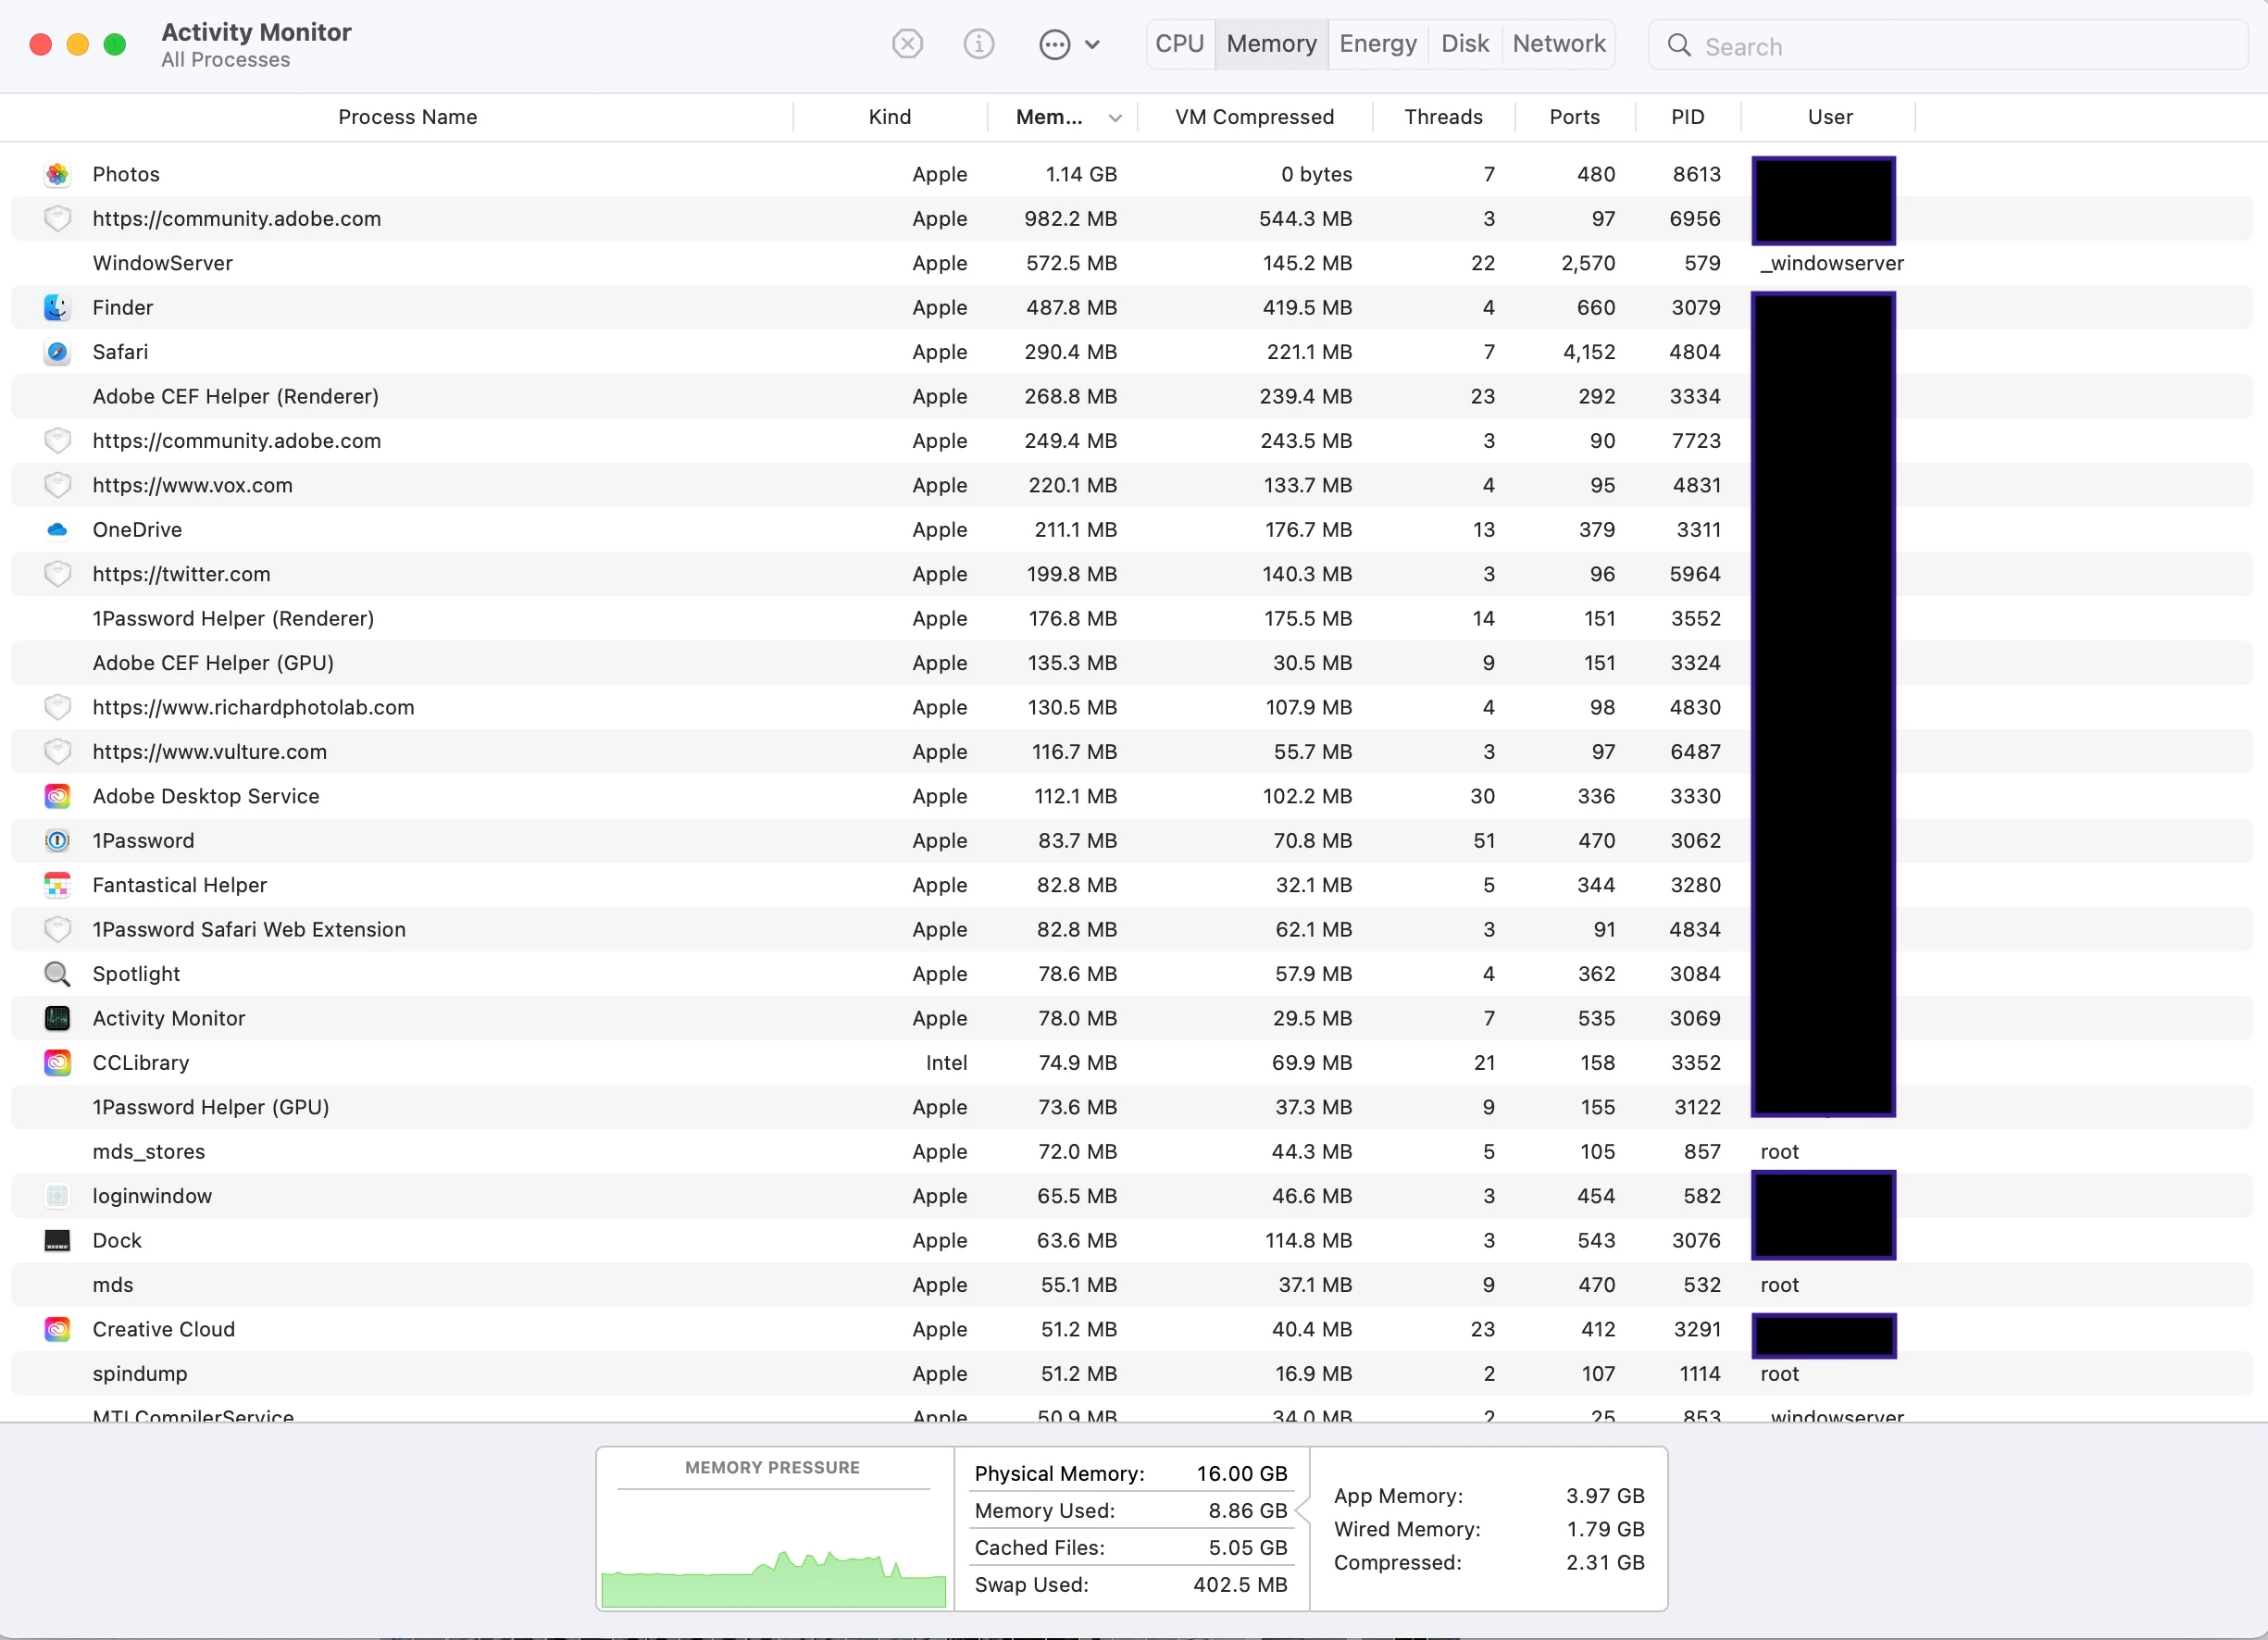Click the Photos app icon in list

57,174
